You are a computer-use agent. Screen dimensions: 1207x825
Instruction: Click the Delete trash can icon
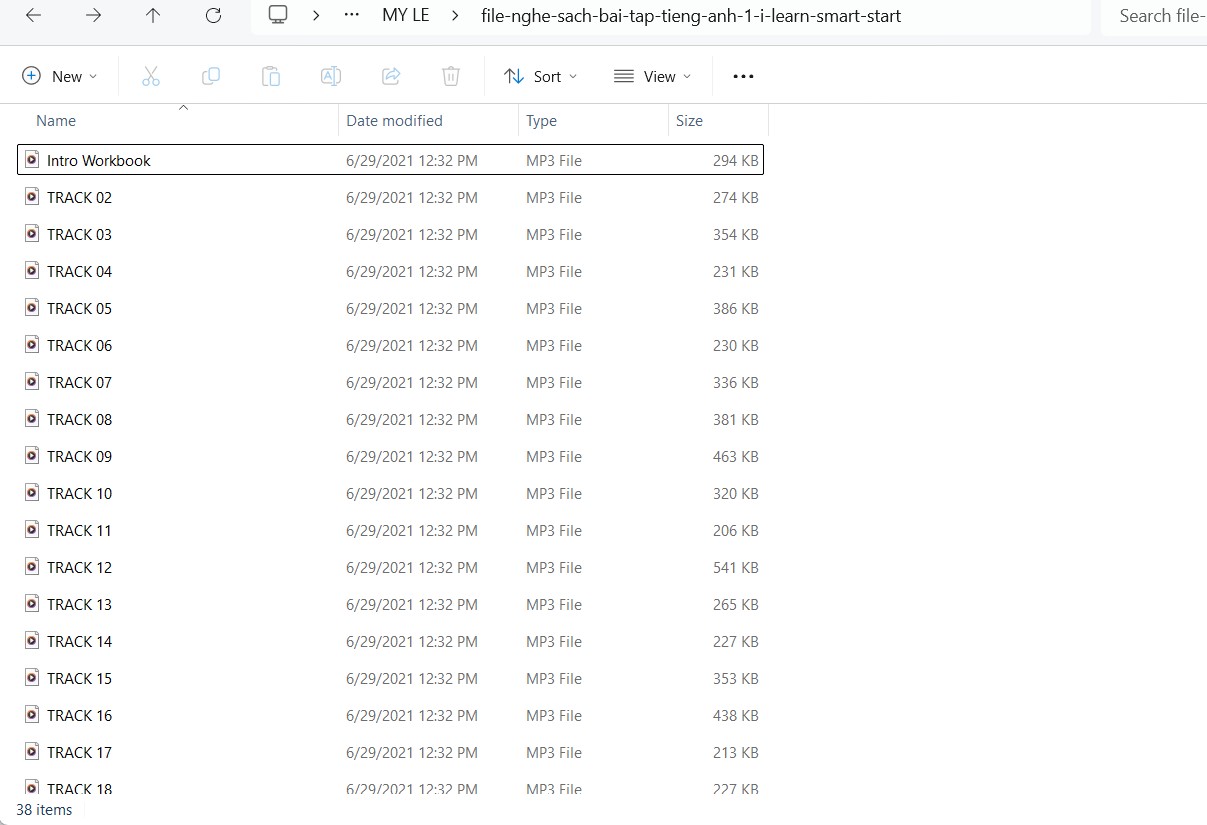coord(451,76)
